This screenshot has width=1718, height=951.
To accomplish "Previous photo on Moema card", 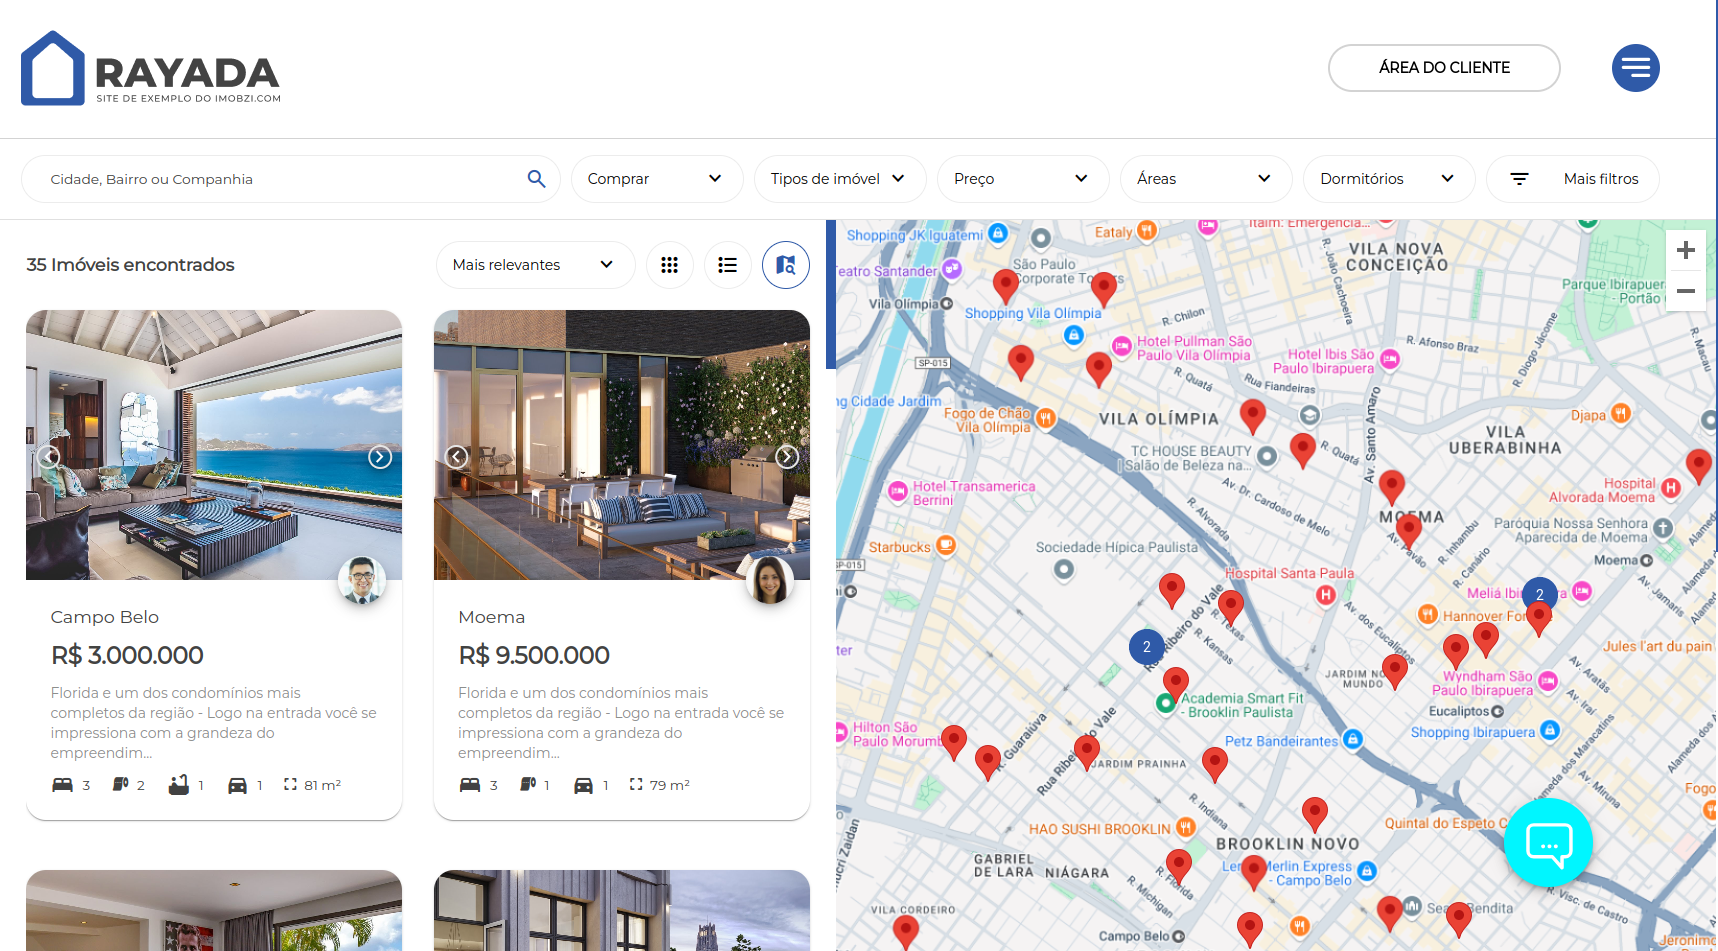I will point(457,457).
